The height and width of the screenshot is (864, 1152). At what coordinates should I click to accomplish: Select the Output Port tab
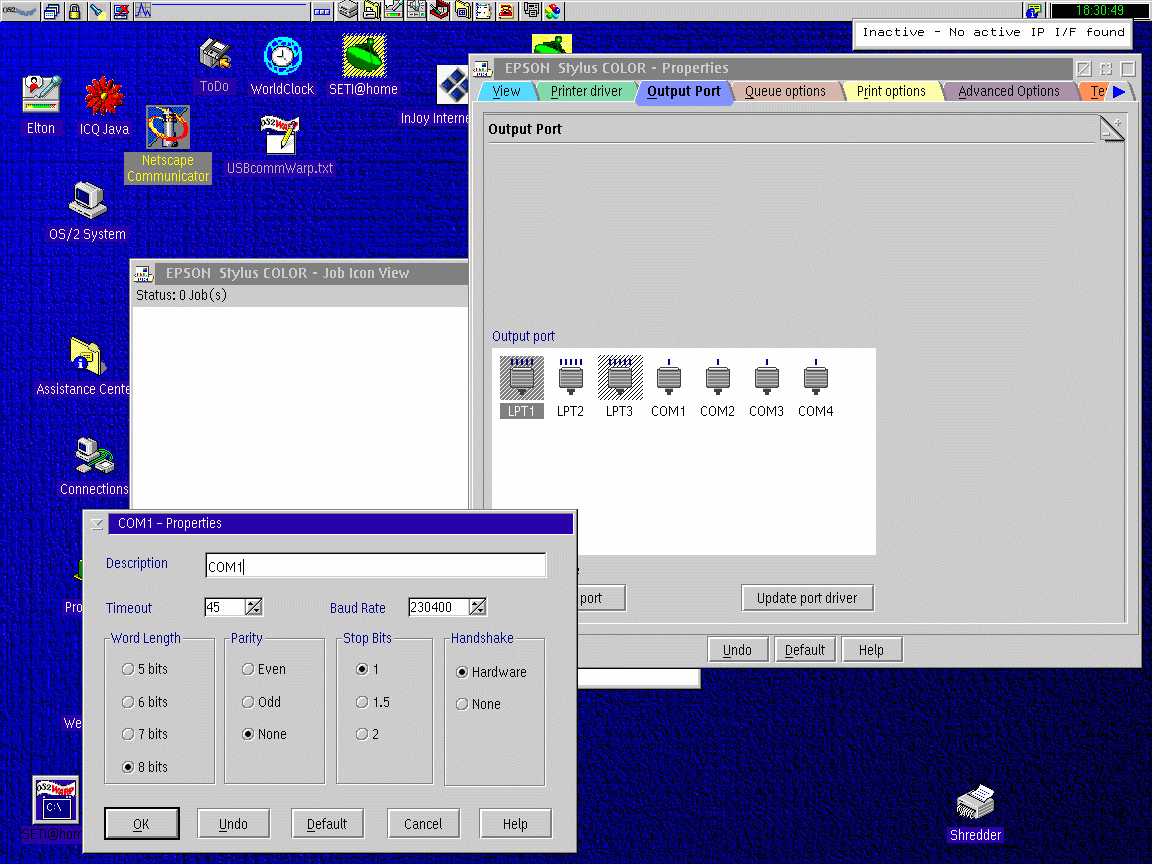pyautogui.click(x=684, y=91)
